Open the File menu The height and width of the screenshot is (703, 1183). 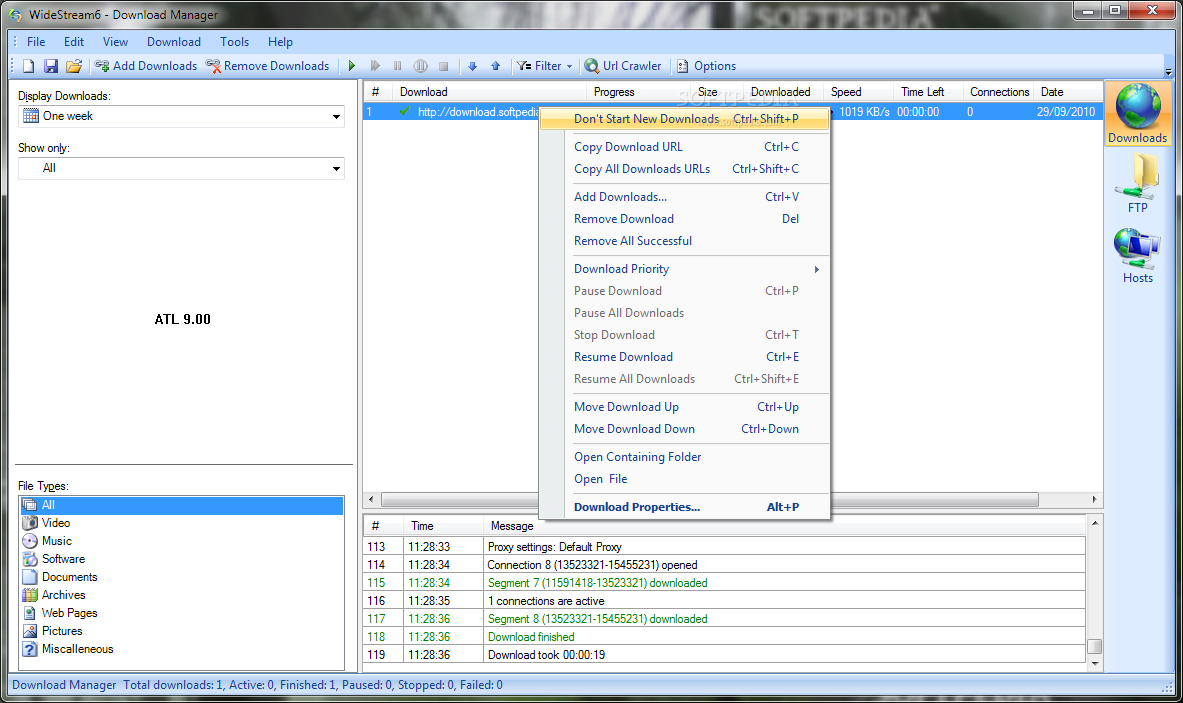point(36,42)
